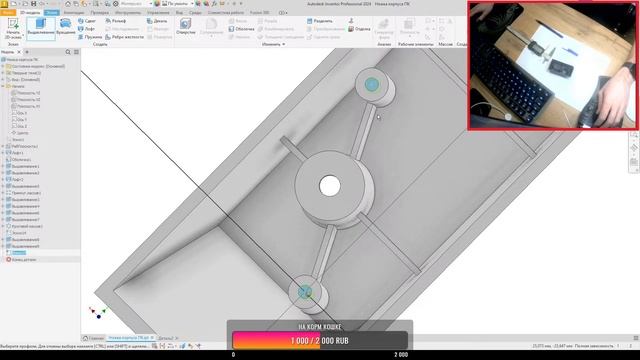Activate the Ребро жесткости (Rib) tool
The image size is (640, 360).
coord(124,37)
